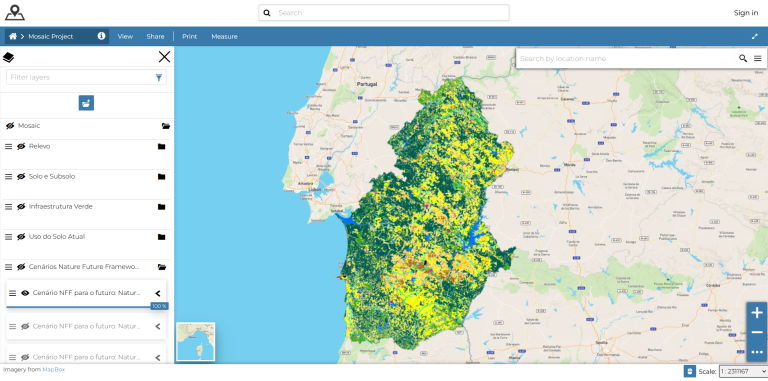Open Mosaic Project info icon
Viewport: 768px width, 381px height.
click(x=101, y=36)
